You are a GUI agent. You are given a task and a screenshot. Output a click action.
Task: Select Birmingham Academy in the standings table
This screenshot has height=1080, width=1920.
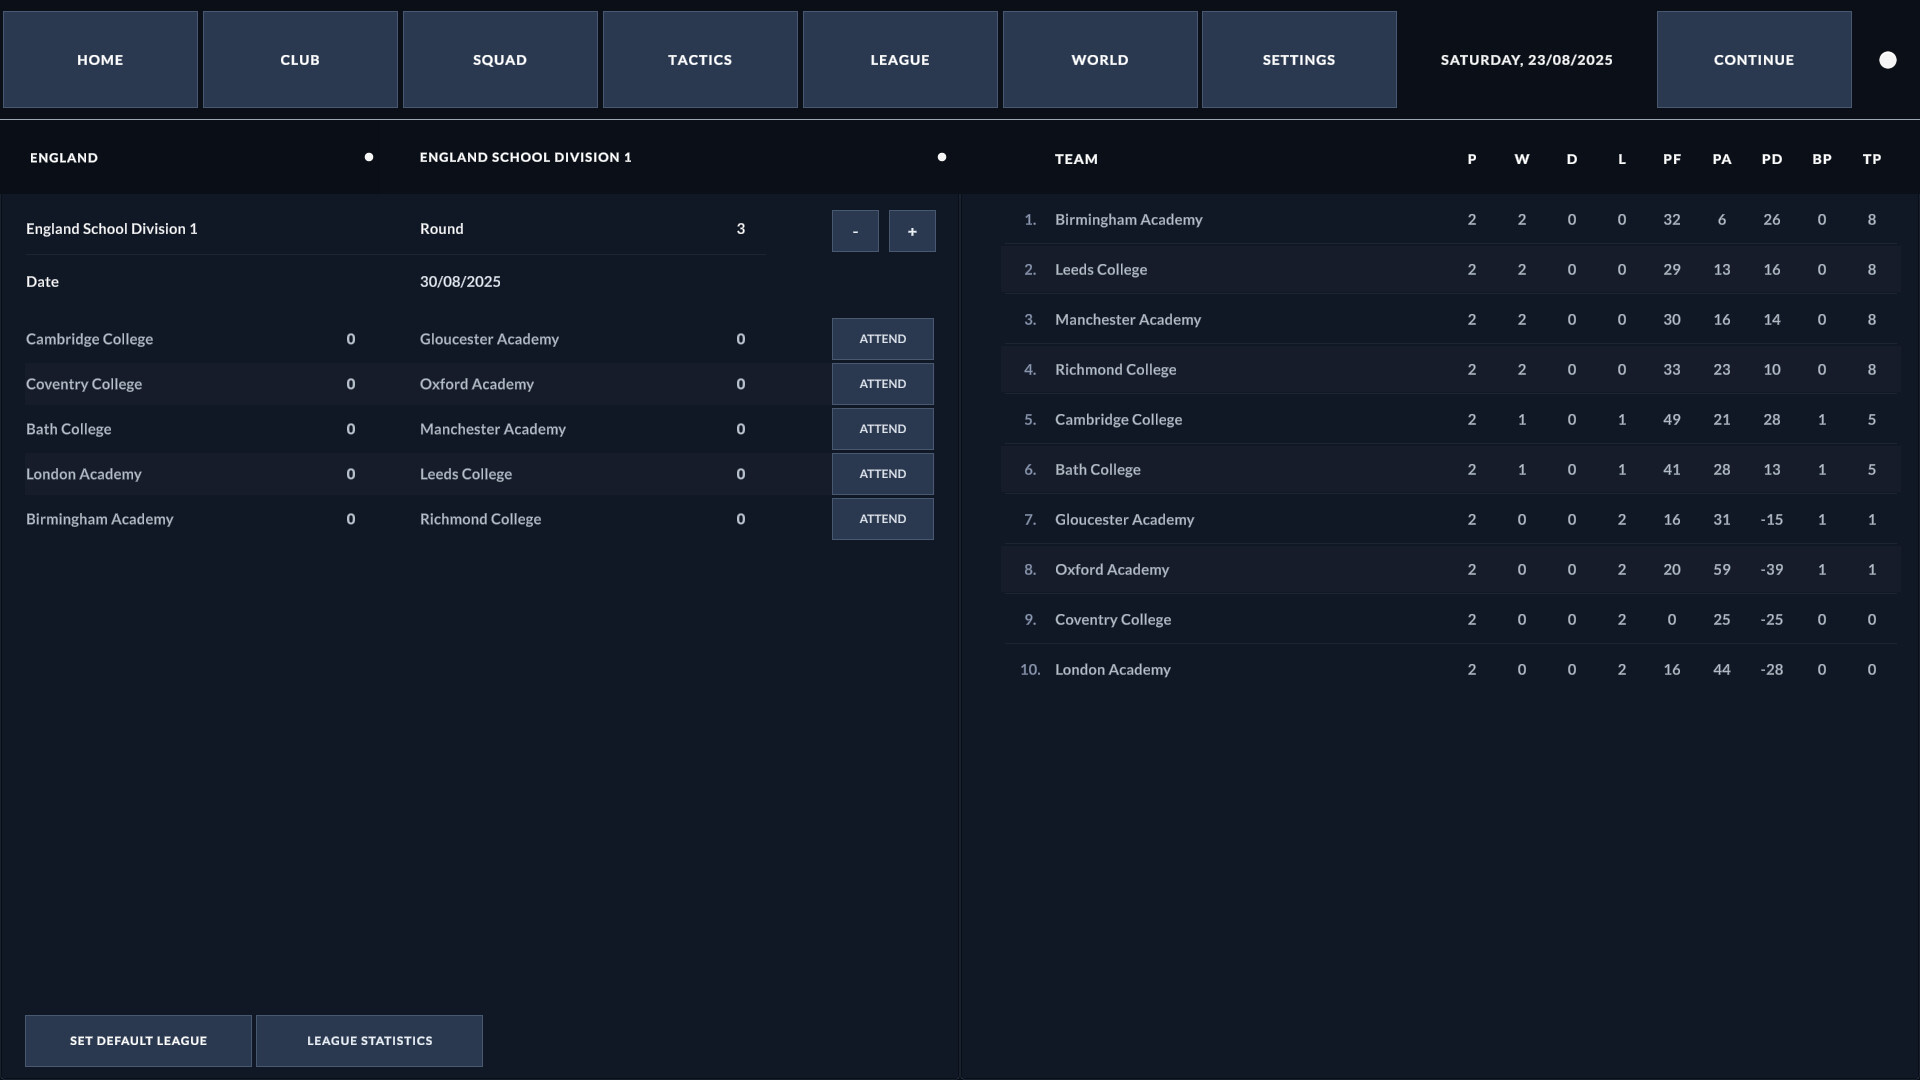pos(1450,219)
